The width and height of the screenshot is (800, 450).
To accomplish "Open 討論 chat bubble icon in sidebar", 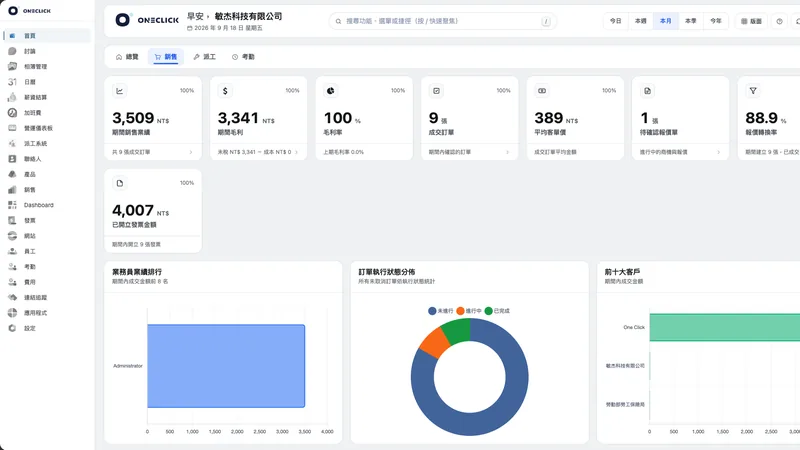I will 12,51.
